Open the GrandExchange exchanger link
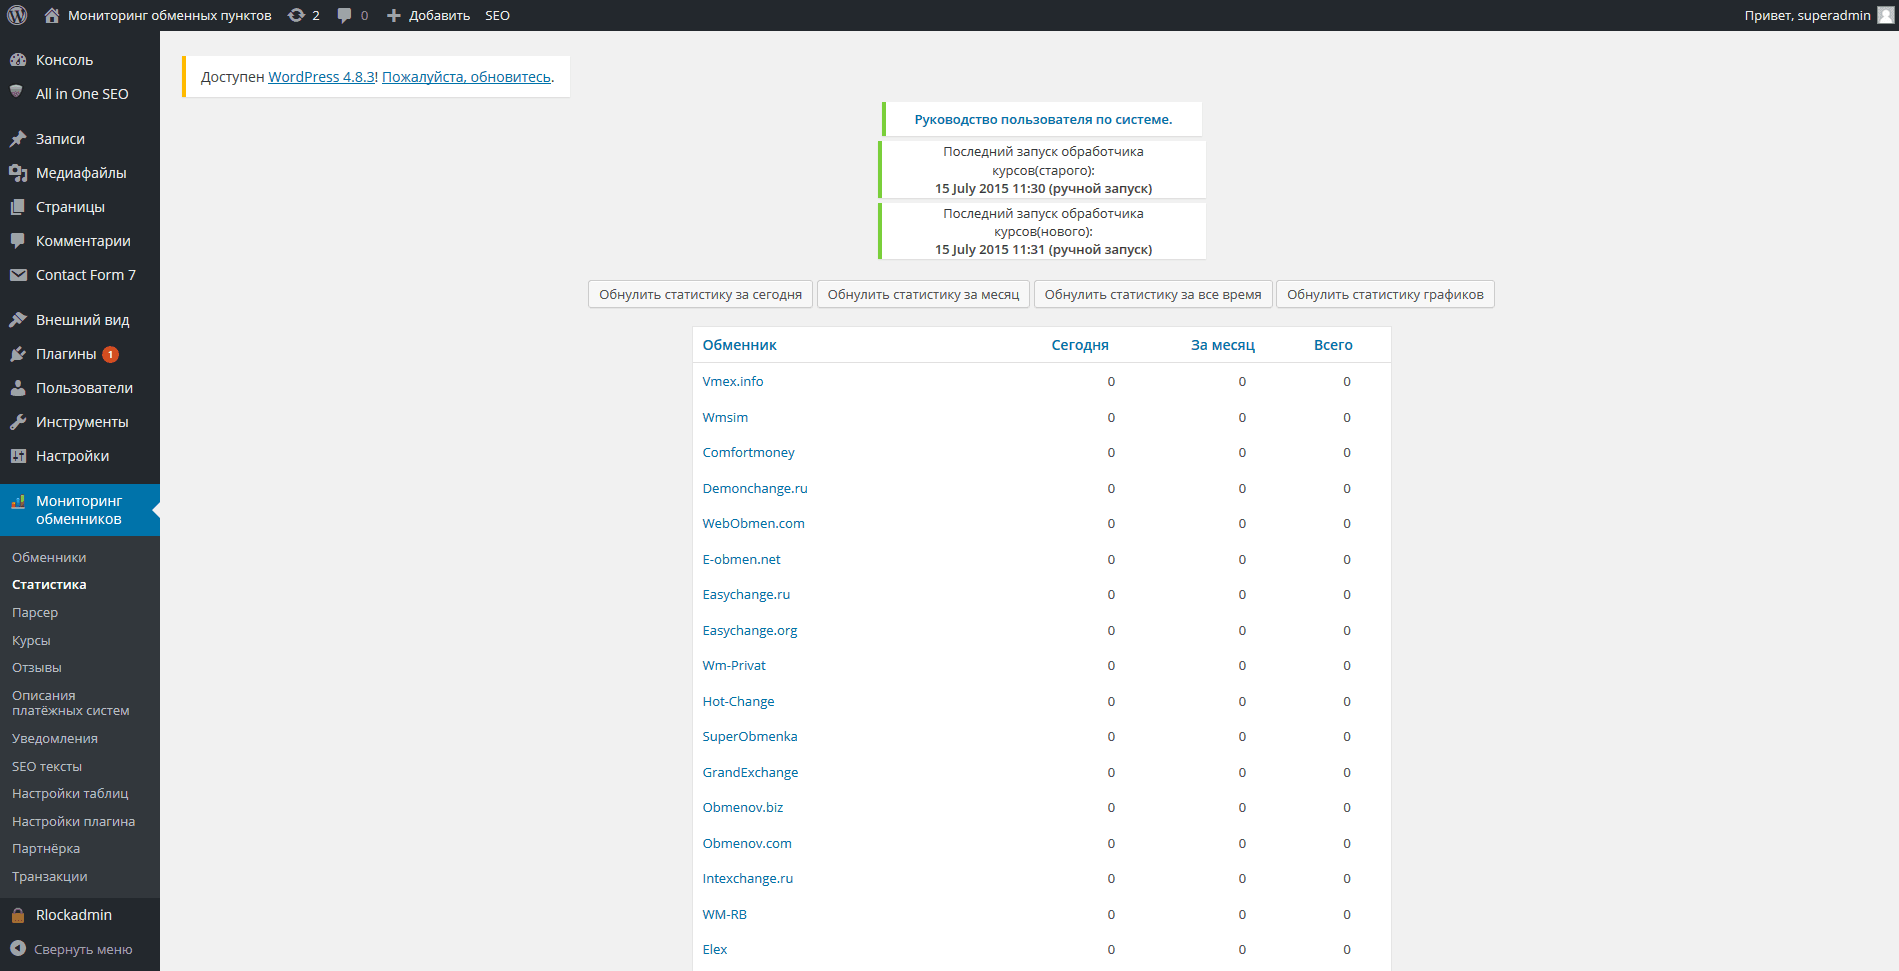Screen dimensions: 1899x971 [750, 773]
